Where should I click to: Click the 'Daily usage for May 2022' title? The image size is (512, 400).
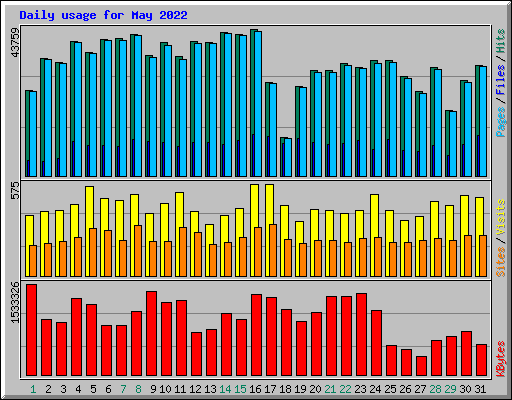click(x=103, y=15)
